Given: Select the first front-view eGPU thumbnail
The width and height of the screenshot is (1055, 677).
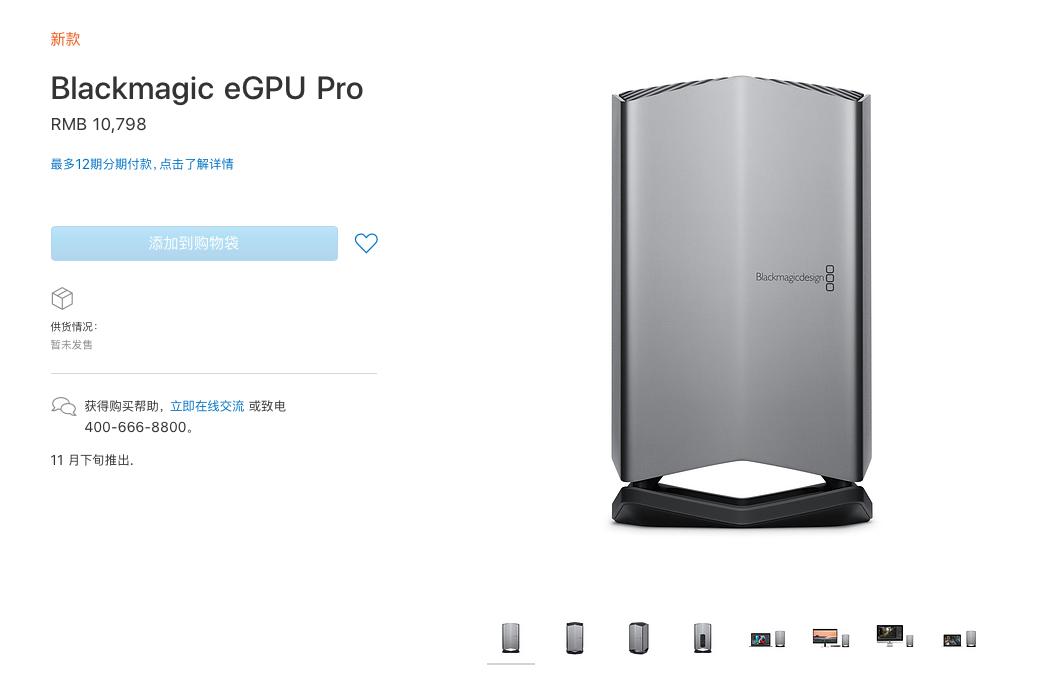Looking at the screenshot, I should (511, 637).
